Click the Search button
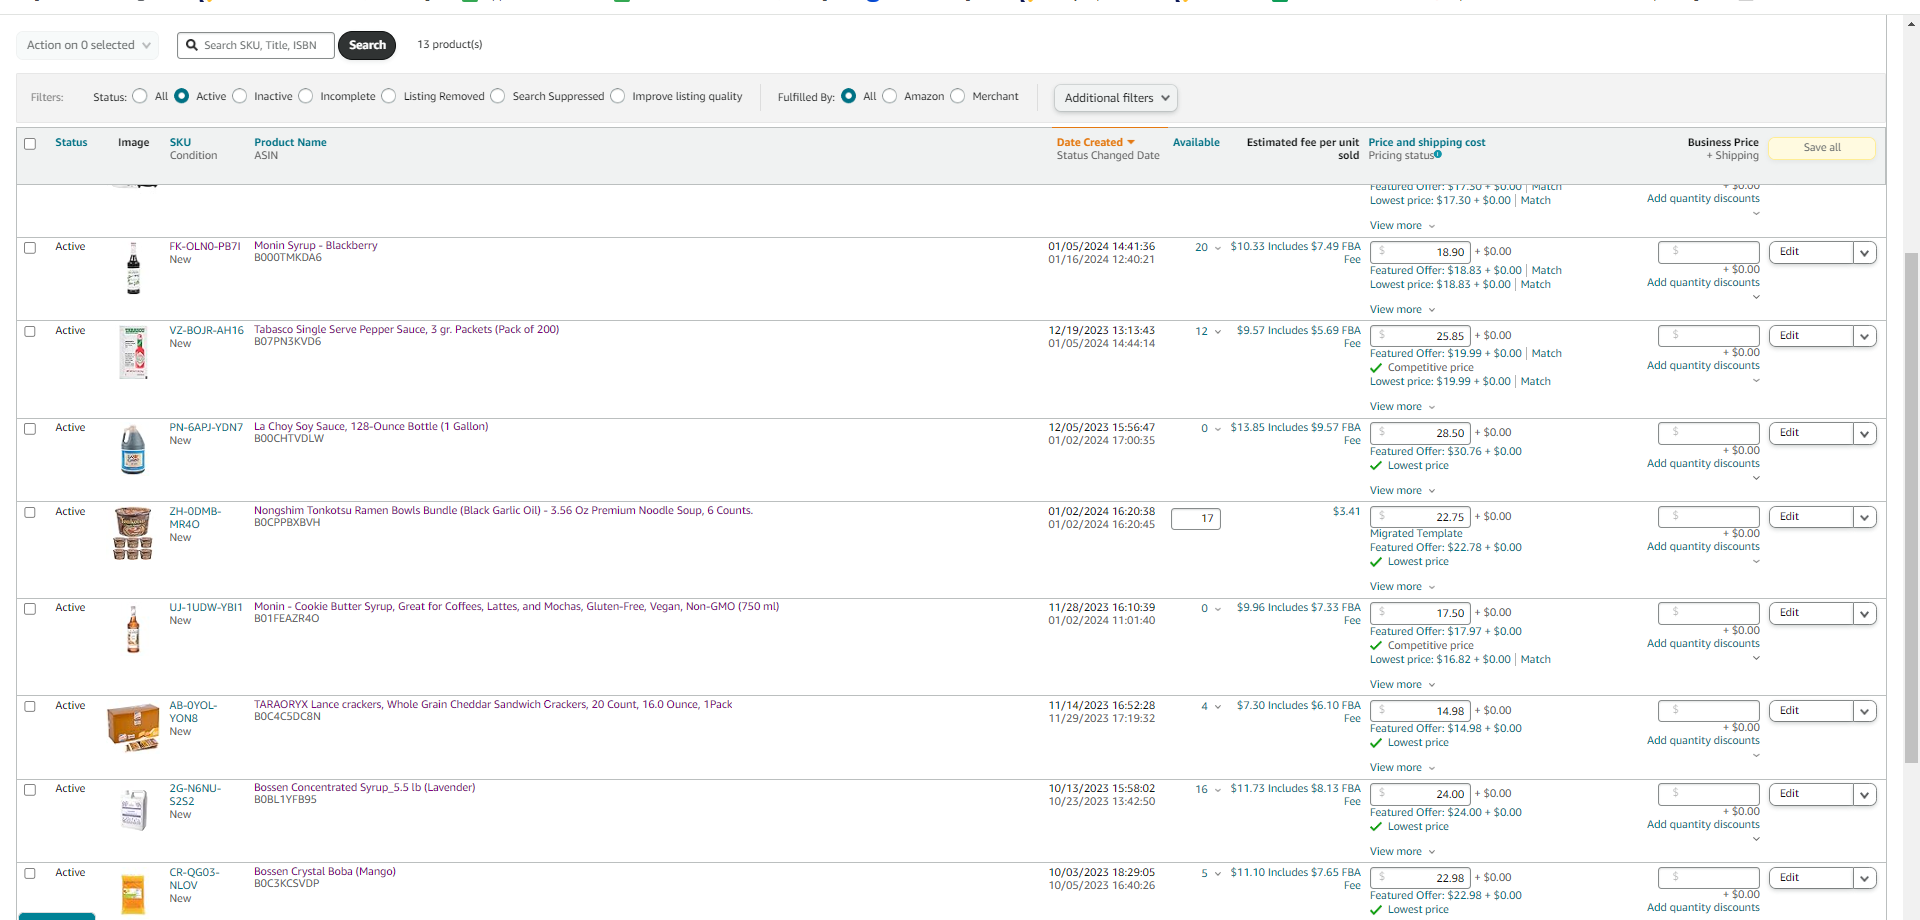The height and width of the screenshot is (920, 1920). [367, 45]
